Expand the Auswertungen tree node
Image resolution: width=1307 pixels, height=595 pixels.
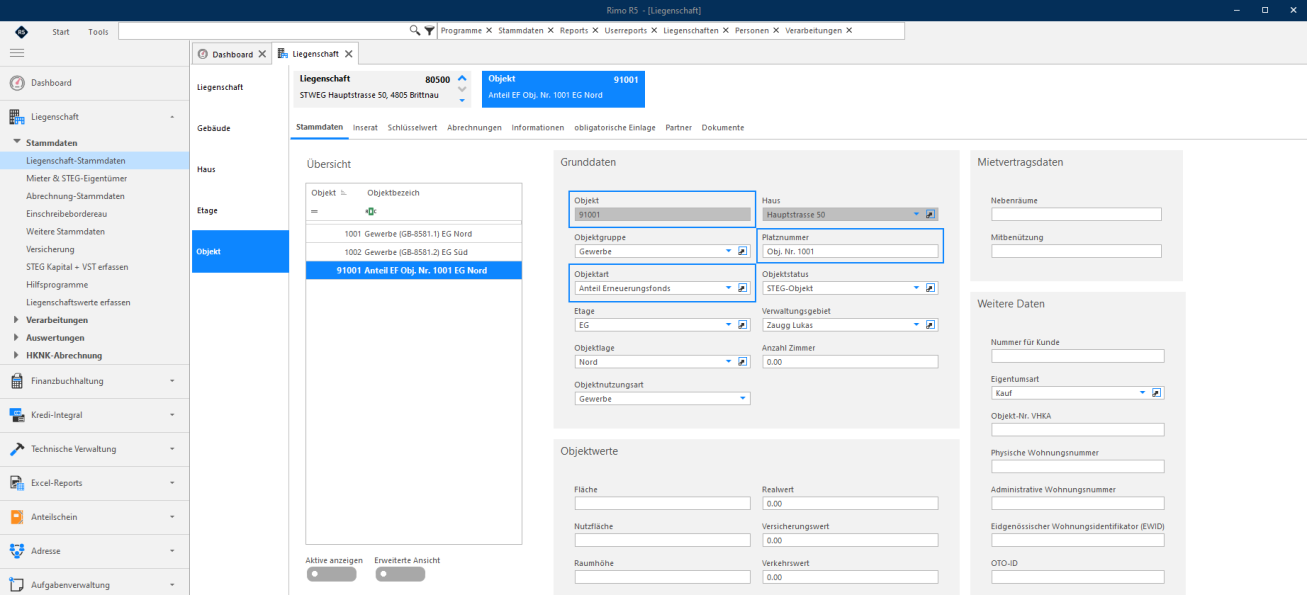point(17,338)
